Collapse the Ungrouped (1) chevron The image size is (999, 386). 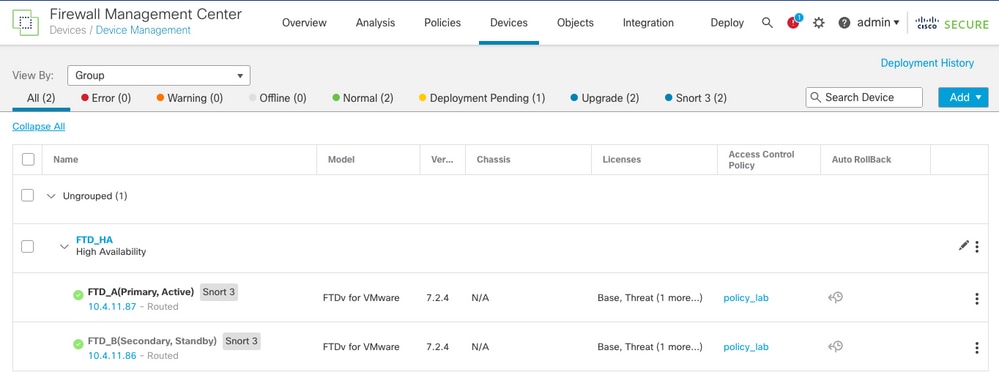tap(52, 196)
